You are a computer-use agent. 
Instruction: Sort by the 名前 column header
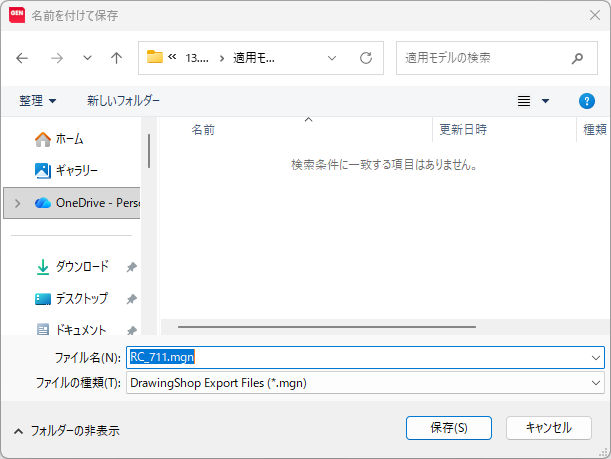(x=203, y=130)
